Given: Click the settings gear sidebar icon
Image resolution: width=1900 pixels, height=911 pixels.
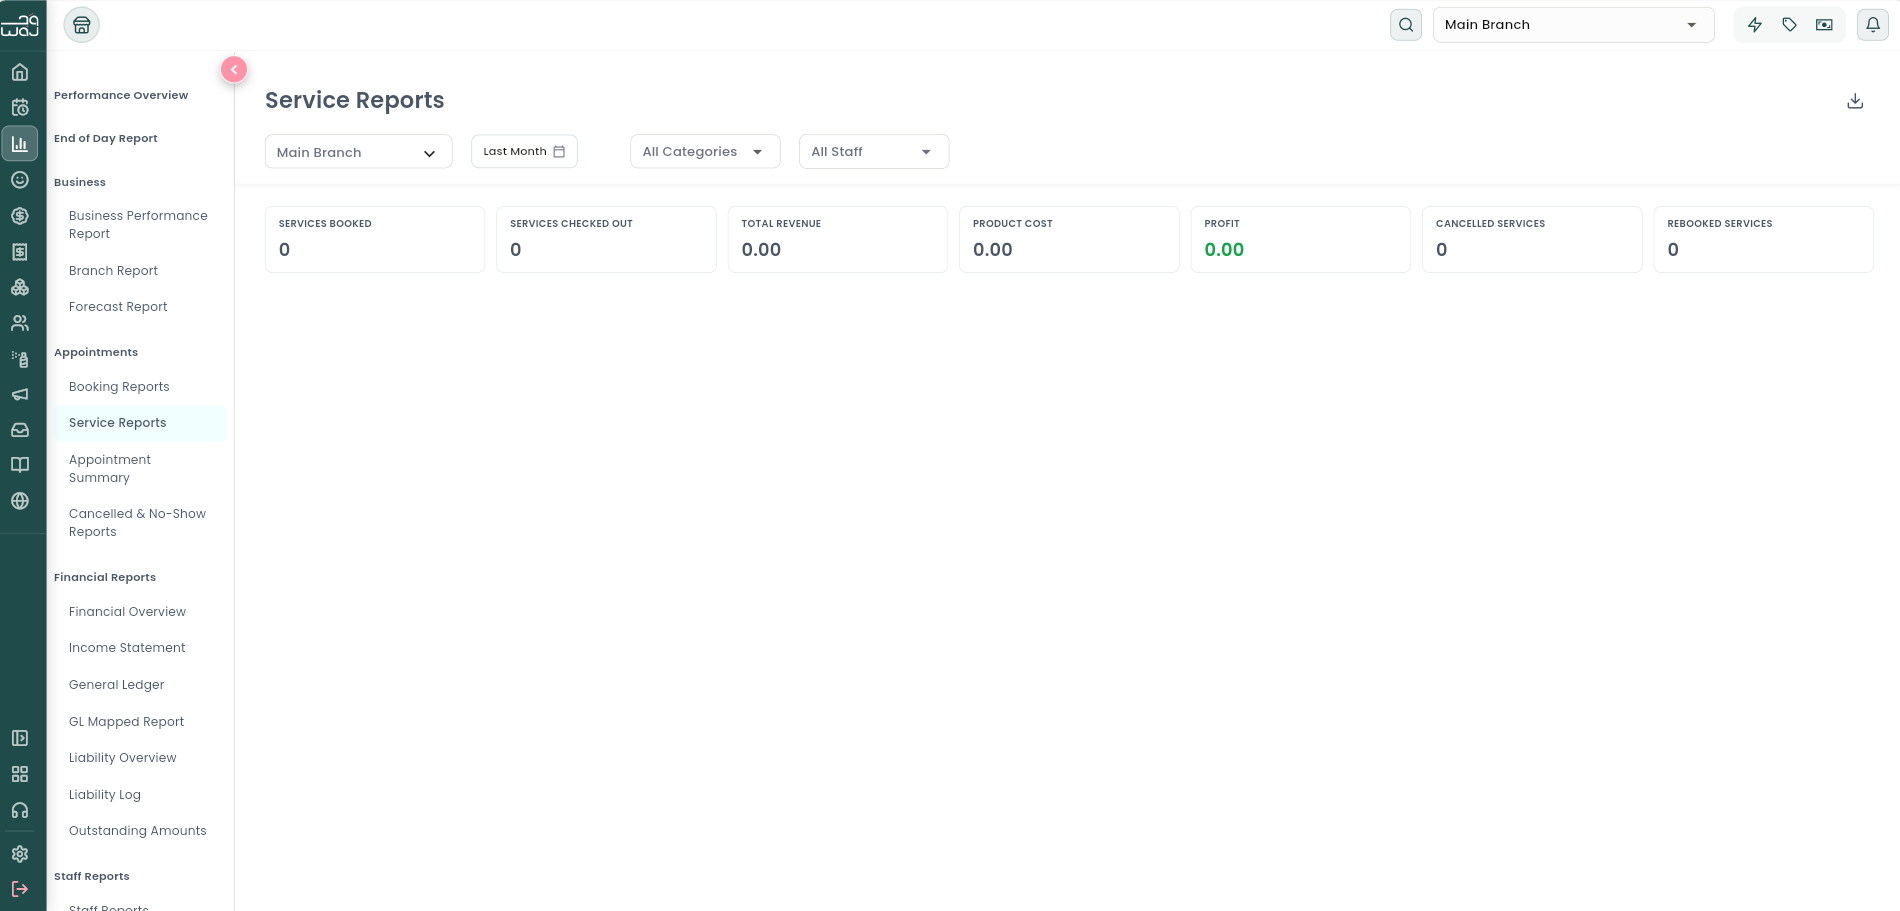Looking at the screenshot, I should click(x=20, y=854).
